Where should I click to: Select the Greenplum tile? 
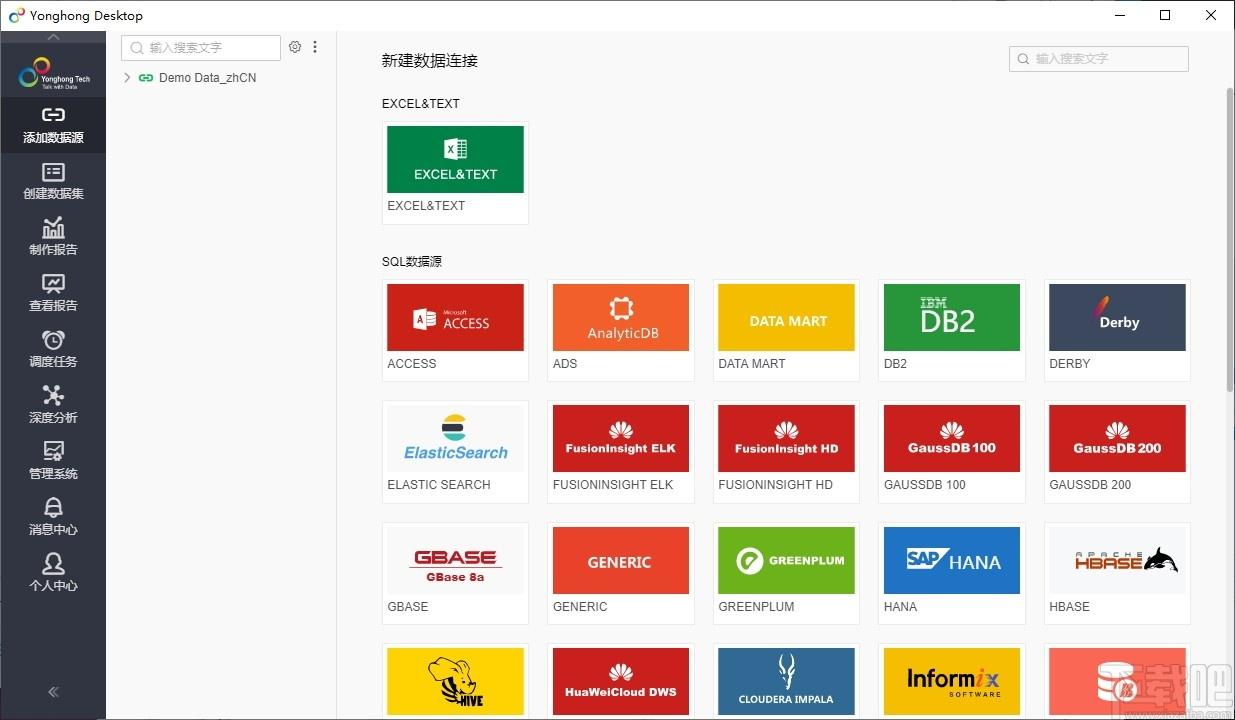(786, 573)
